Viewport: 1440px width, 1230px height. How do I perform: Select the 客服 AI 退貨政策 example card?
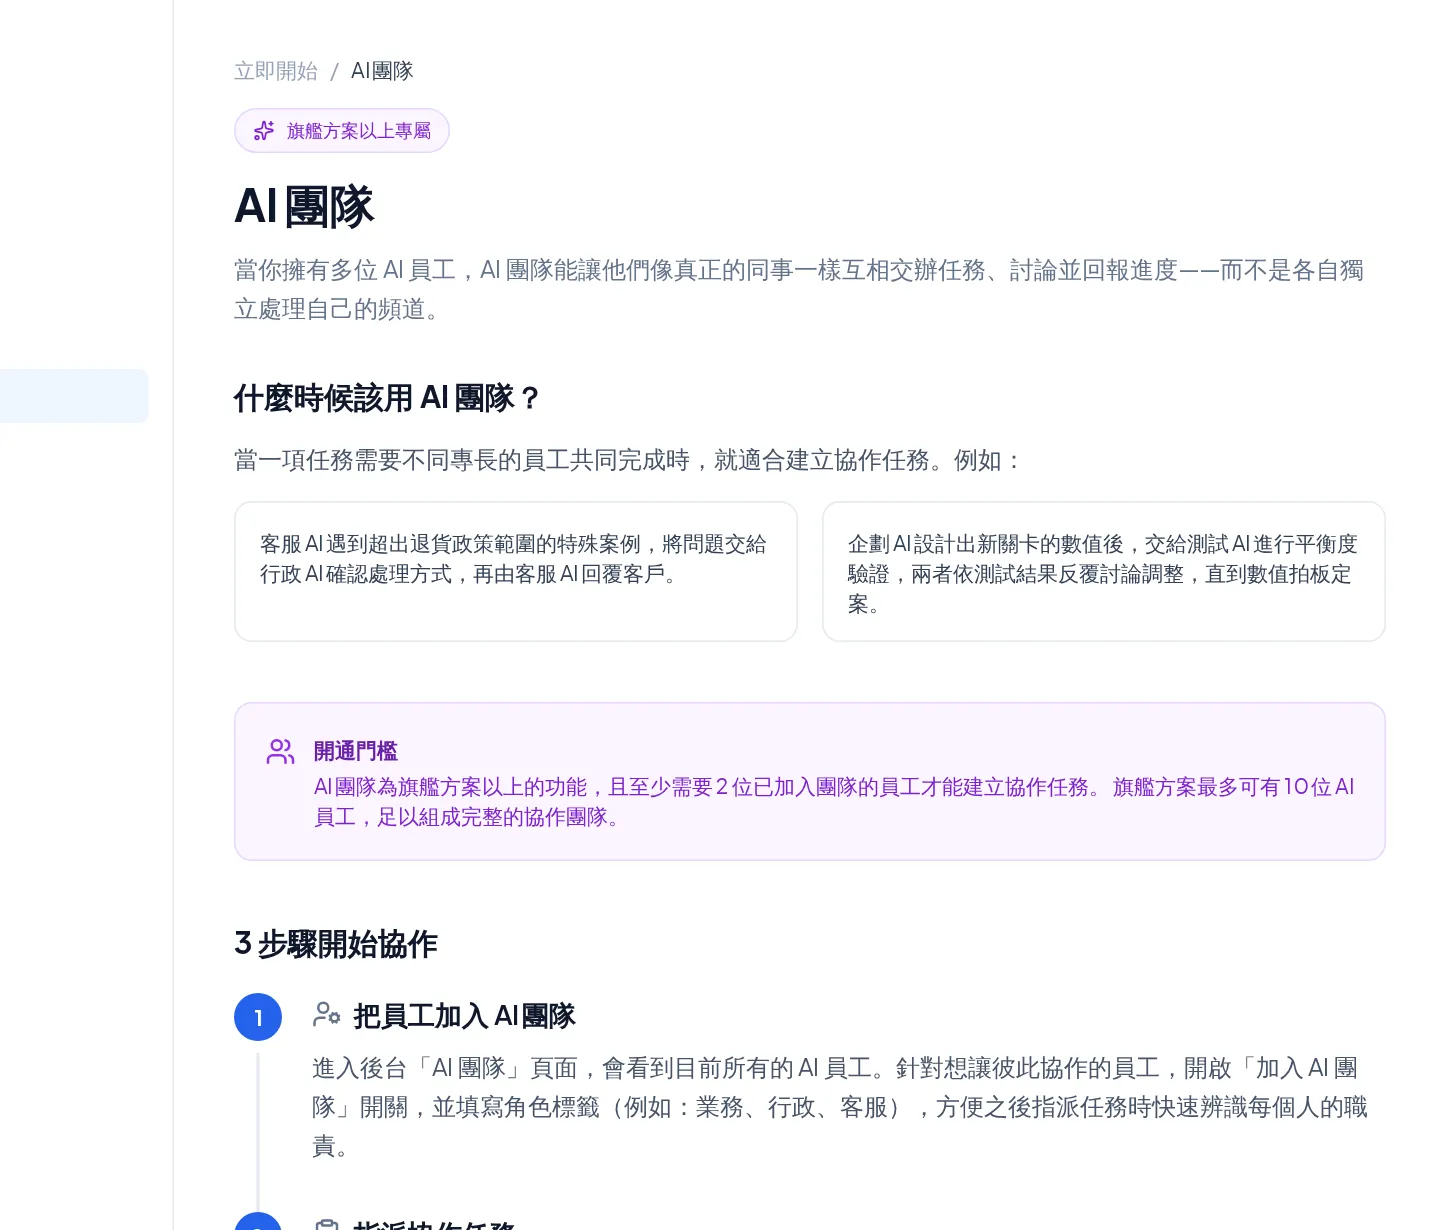pos(516,571)
